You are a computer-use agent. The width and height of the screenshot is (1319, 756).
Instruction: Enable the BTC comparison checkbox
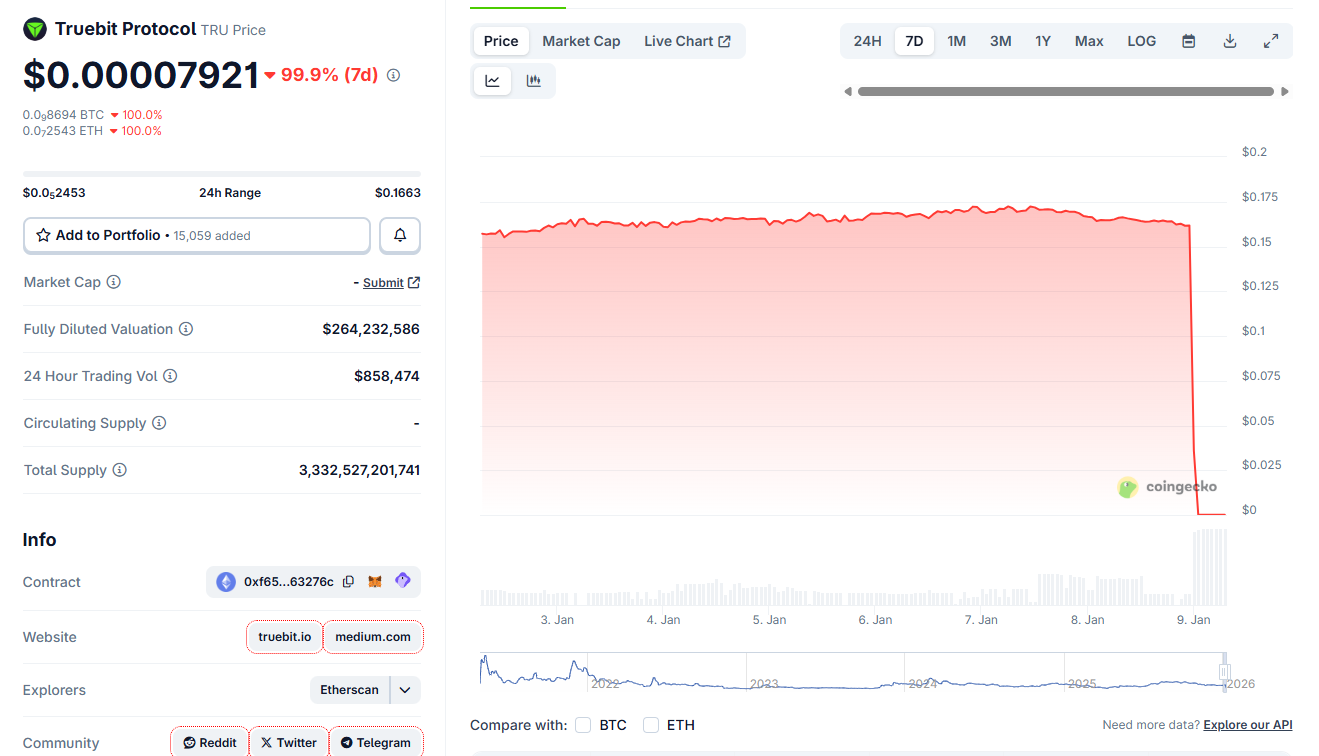583,724
